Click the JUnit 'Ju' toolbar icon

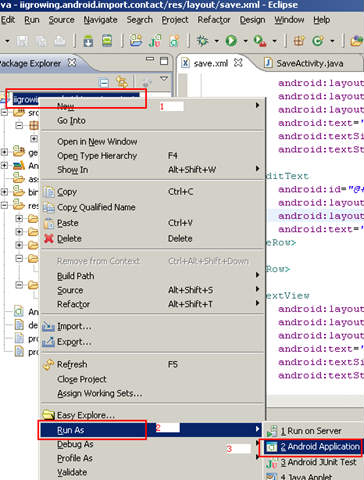click(155, 41)
